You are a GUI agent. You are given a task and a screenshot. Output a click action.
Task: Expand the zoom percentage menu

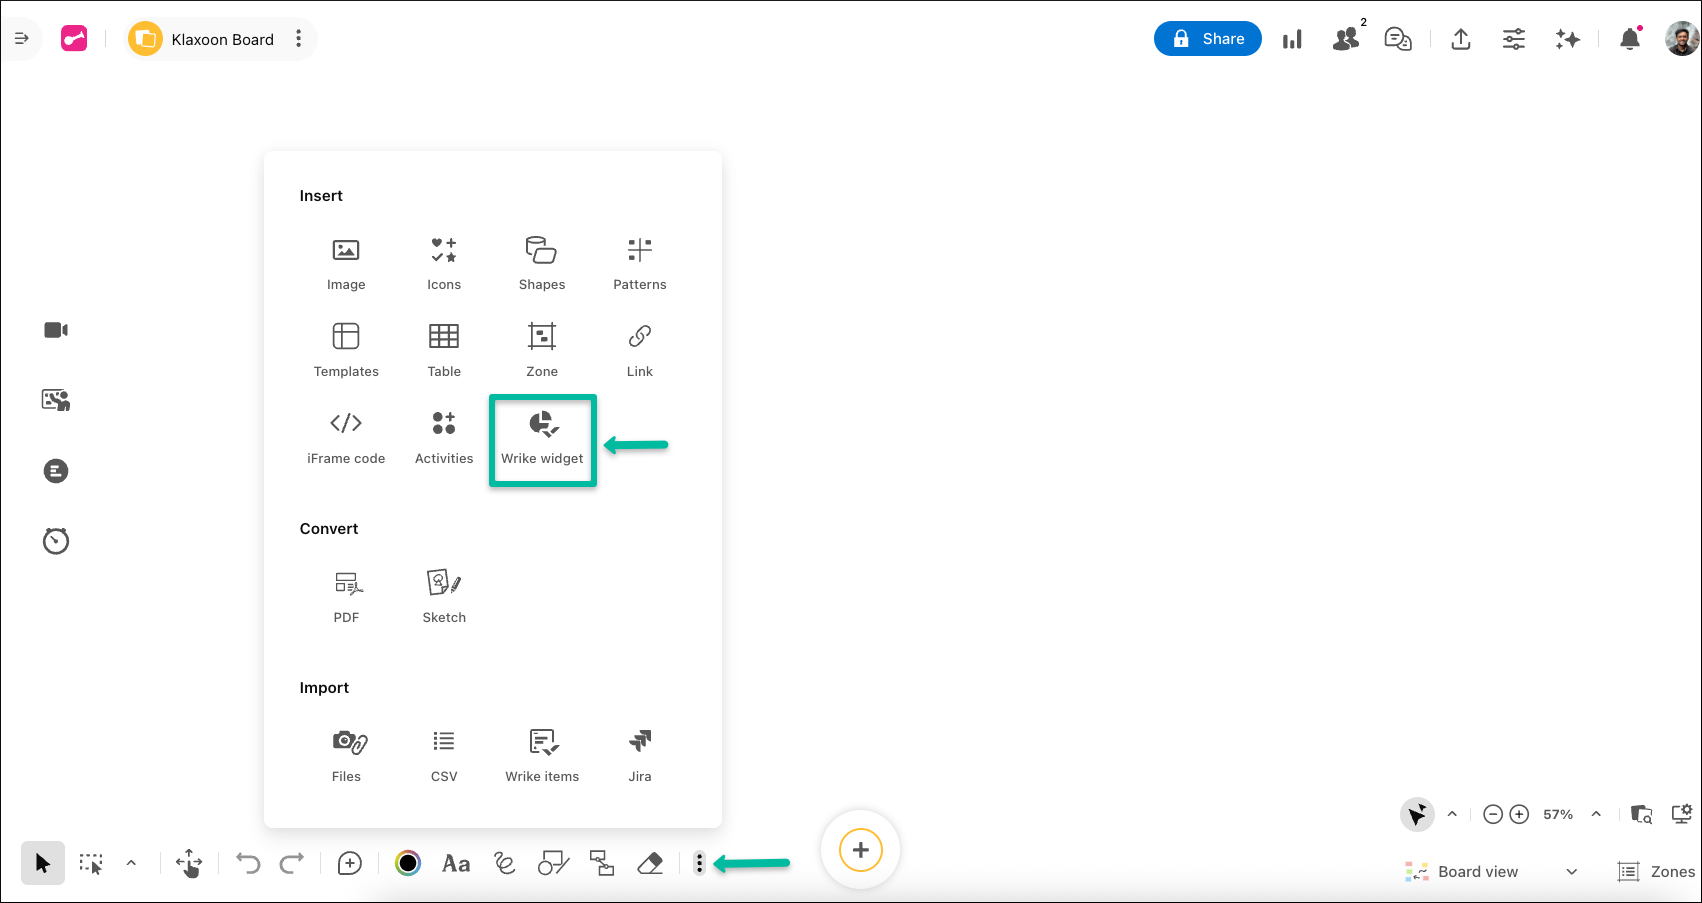(1595, 814)
